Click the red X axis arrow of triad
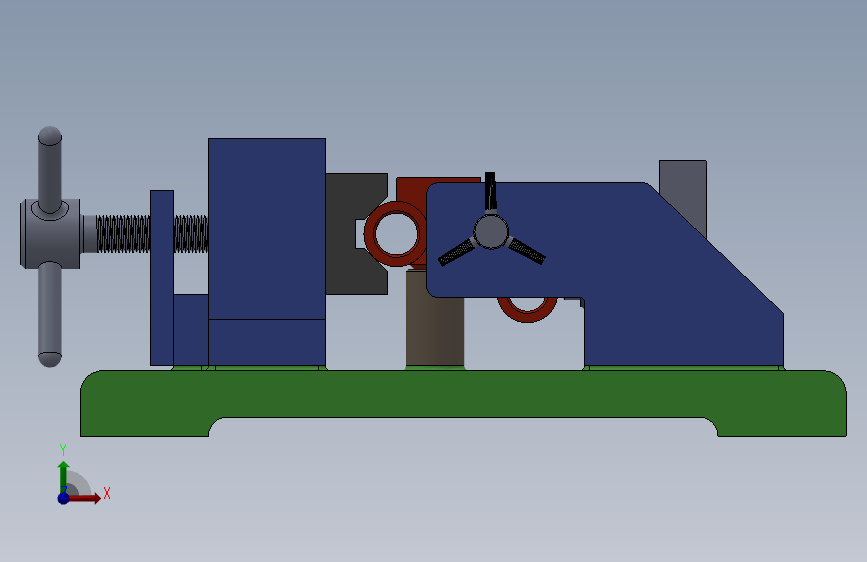 tap(84, 498)
